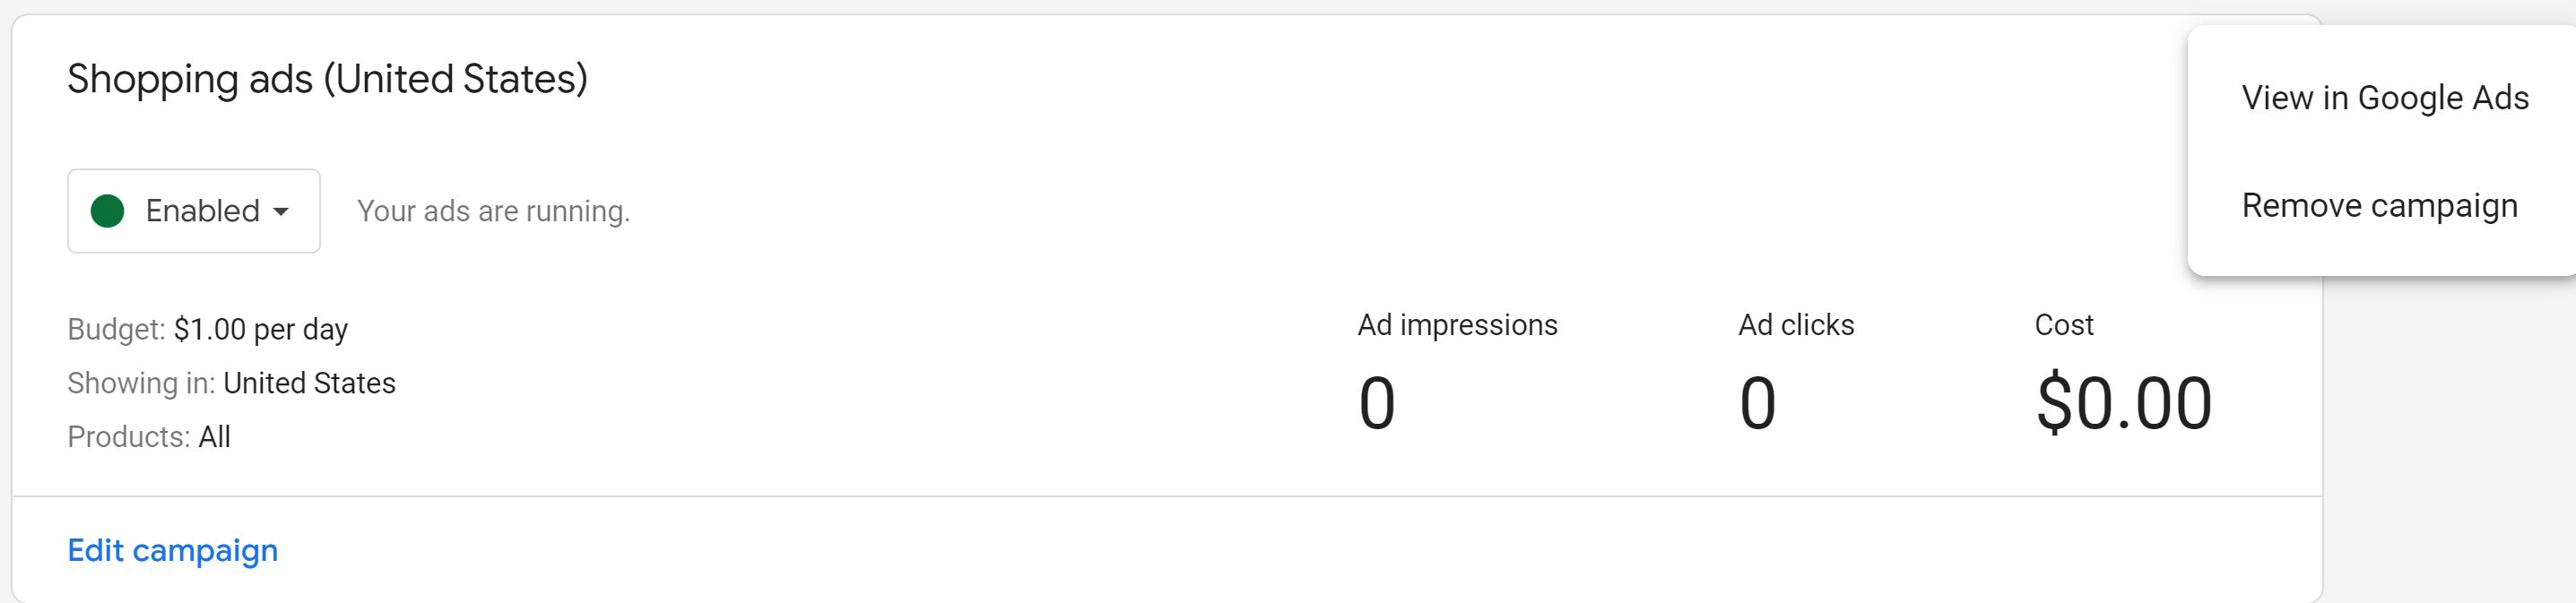Open the Edit campaign link

173,551
